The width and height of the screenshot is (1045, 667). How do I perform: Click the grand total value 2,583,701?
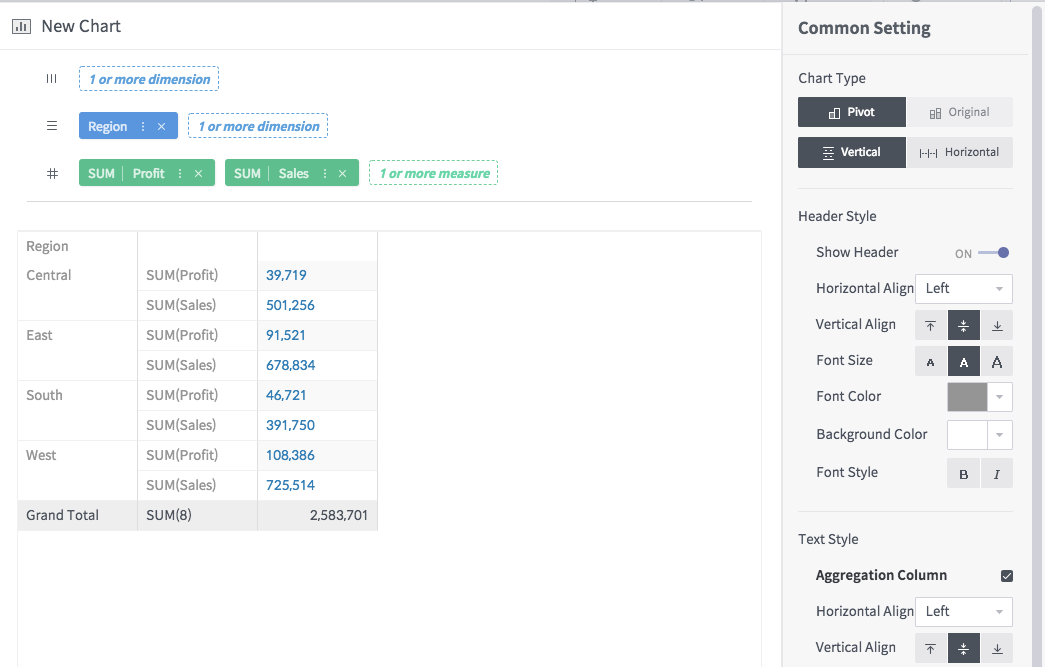tap(339, 515)
